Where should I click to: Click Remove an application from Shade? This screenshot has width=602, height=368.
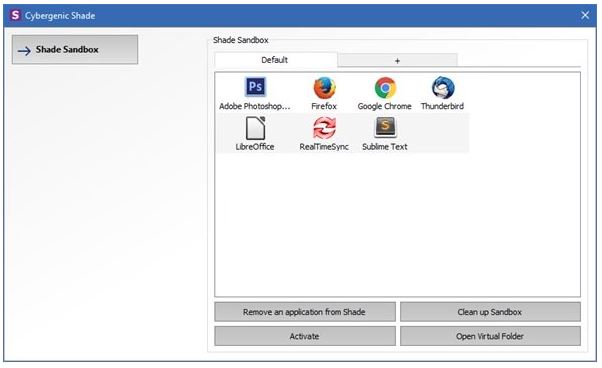[305, 312]
